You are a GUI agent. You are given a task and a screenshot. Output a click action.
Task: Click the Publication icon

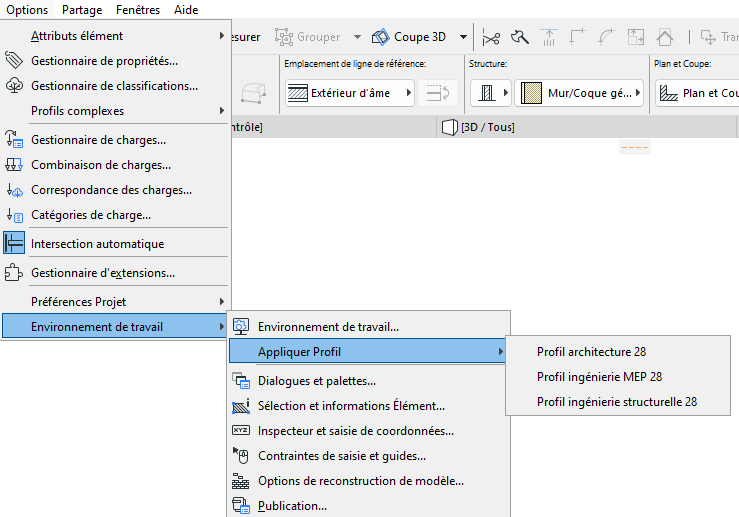(241, 505)
